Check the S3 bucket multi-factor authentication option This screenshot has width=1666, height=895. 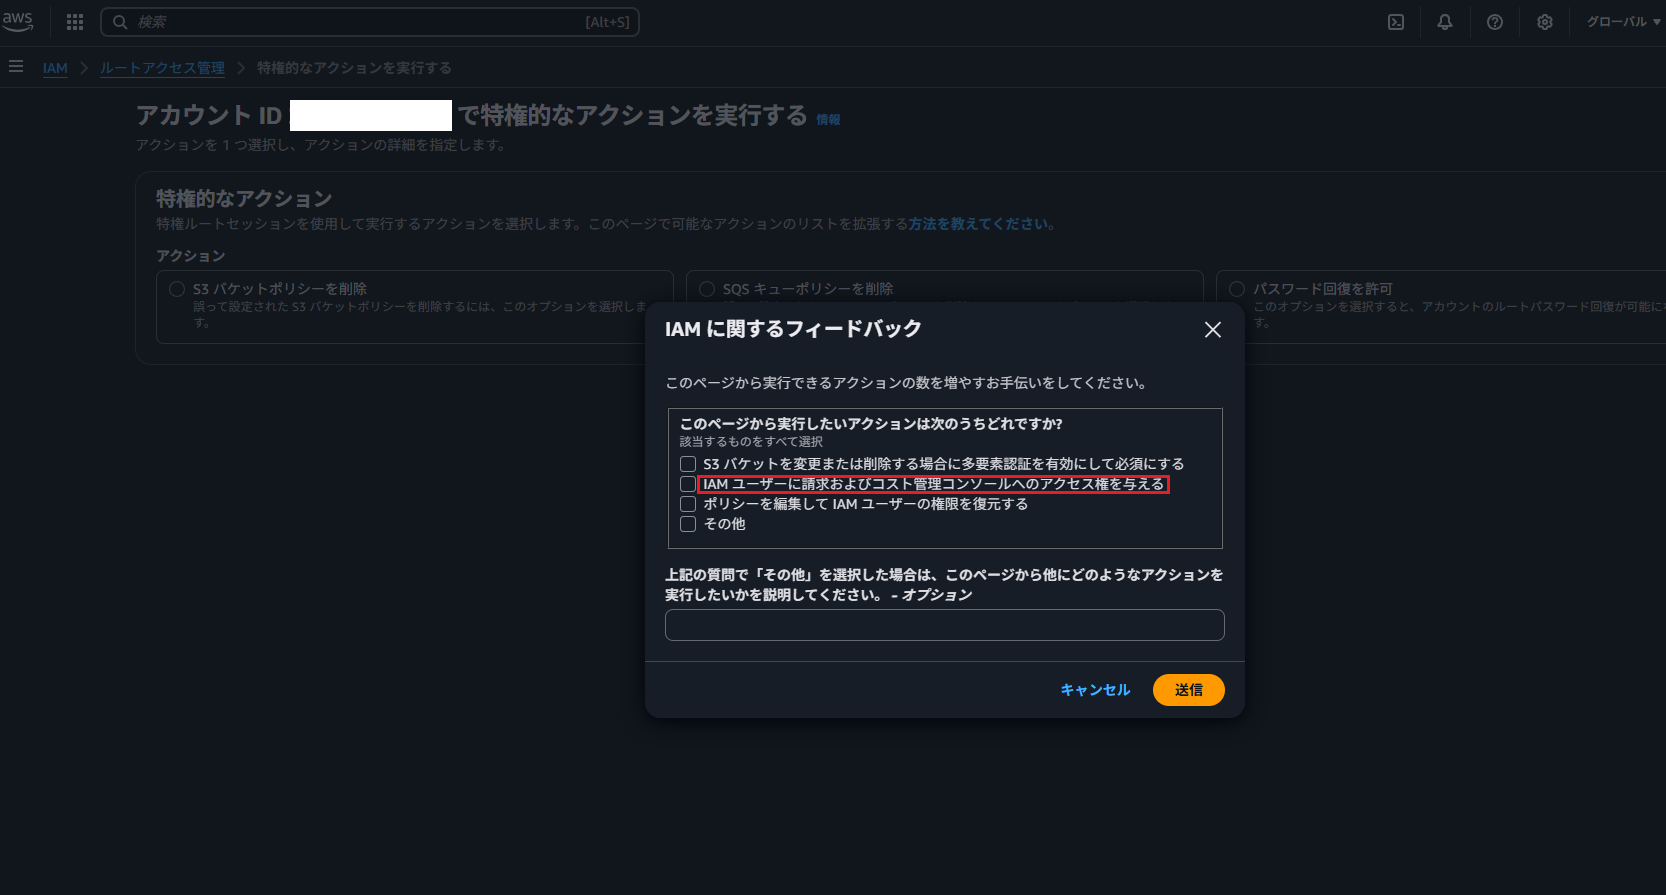(688, 464)
